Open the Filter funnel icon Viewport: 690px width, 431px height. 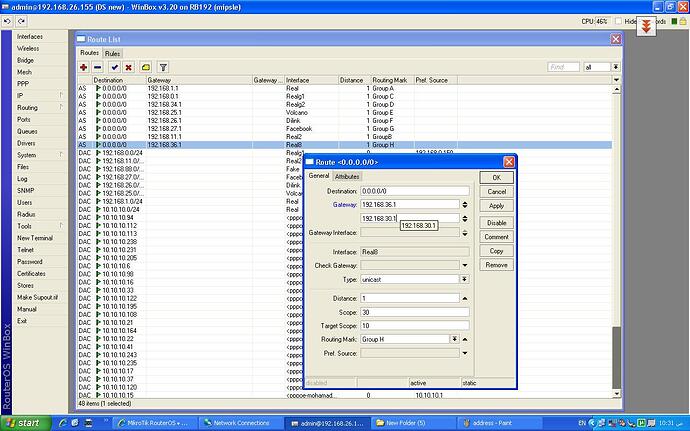coord(163,67)
